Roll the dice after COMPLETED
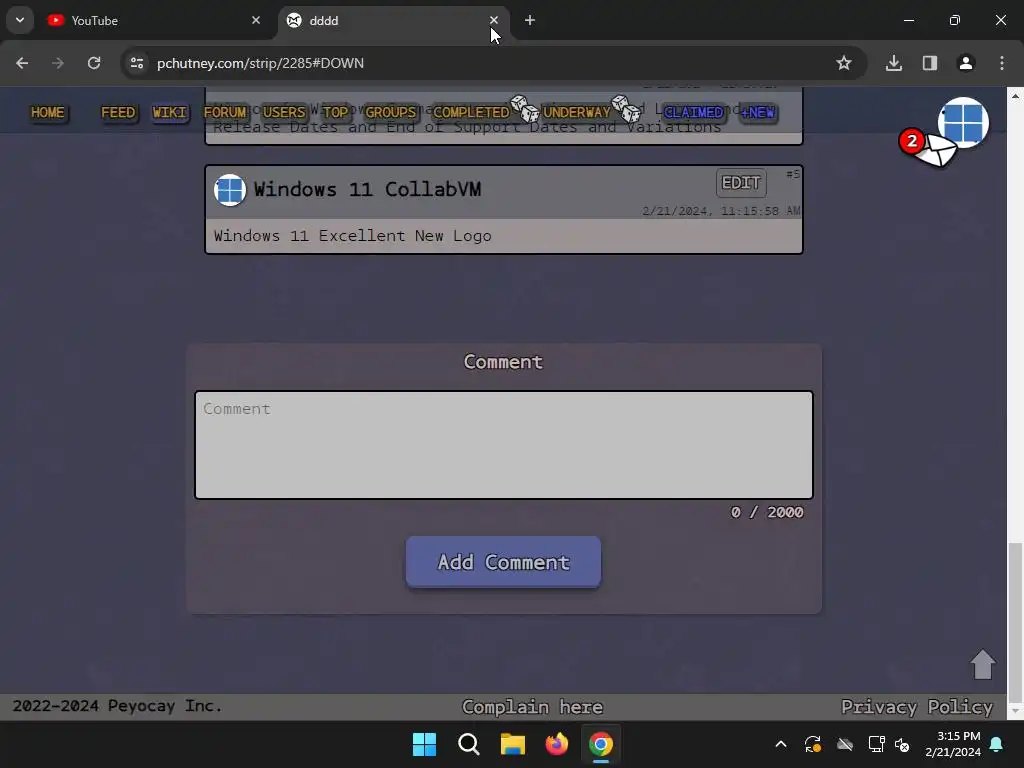Screen dimensions: 1024x768 tap(524, 108)
